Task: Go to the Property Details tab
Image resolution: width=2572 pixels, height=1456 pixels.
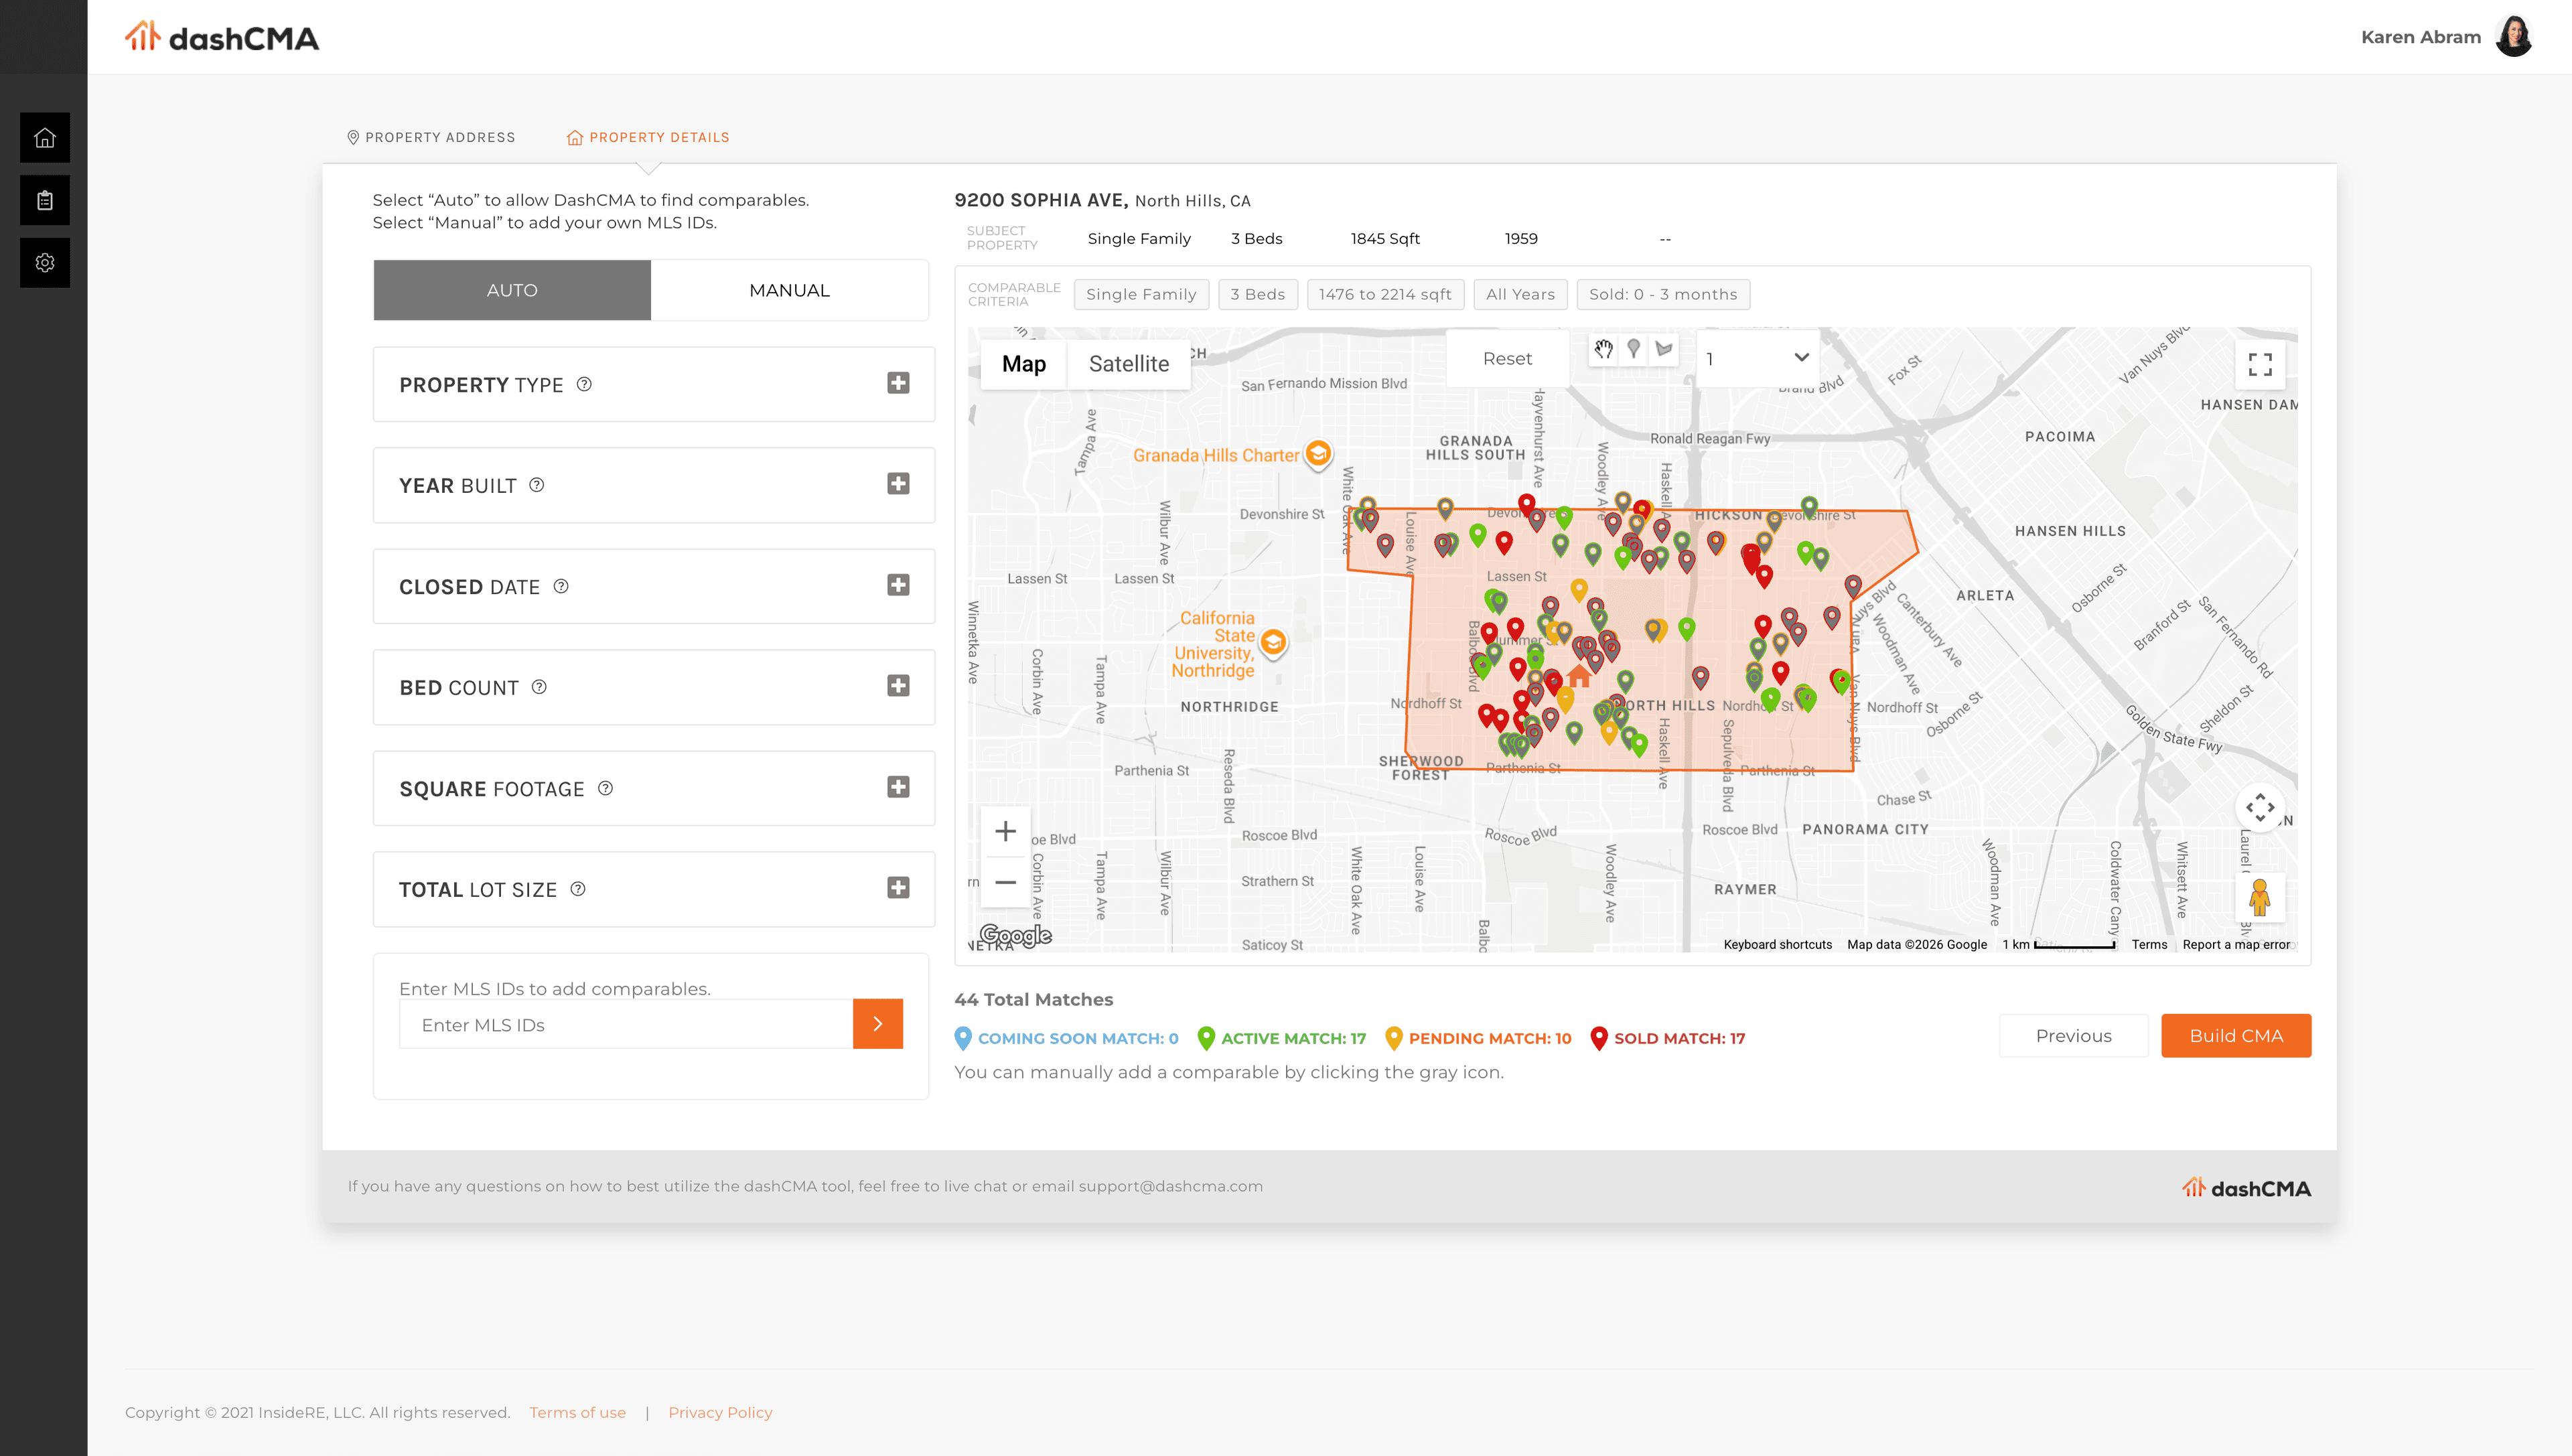Action: (648, 137)
